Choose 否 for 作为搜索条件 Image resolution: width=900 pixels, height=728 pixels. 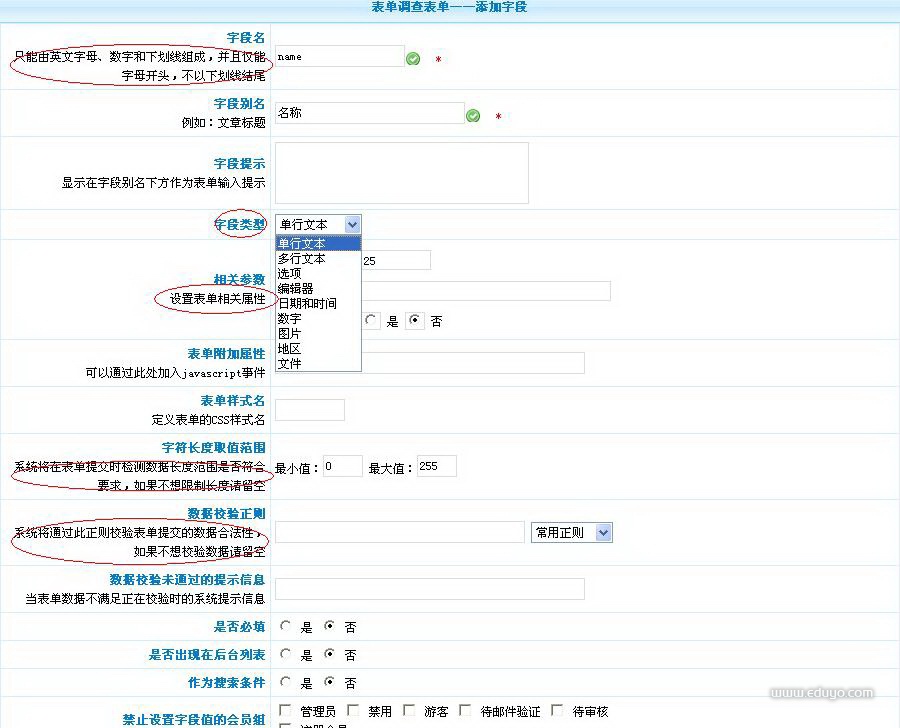coord(330,683)
